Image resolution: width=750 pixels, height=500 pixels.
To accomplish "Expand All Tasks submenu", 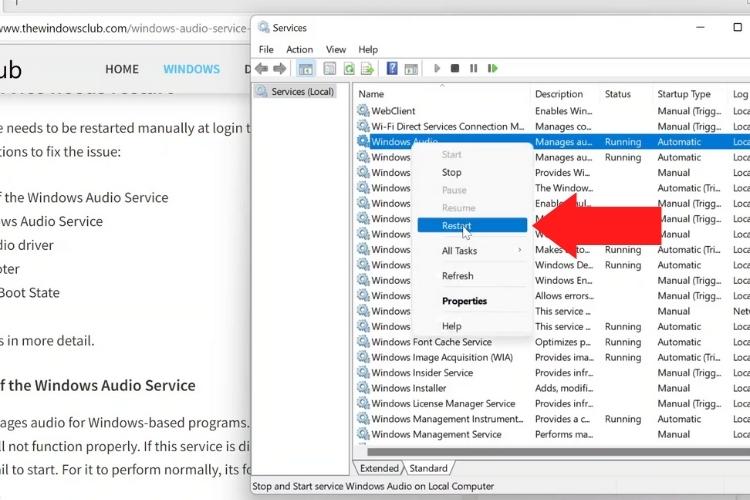I will tap(472, 251).
